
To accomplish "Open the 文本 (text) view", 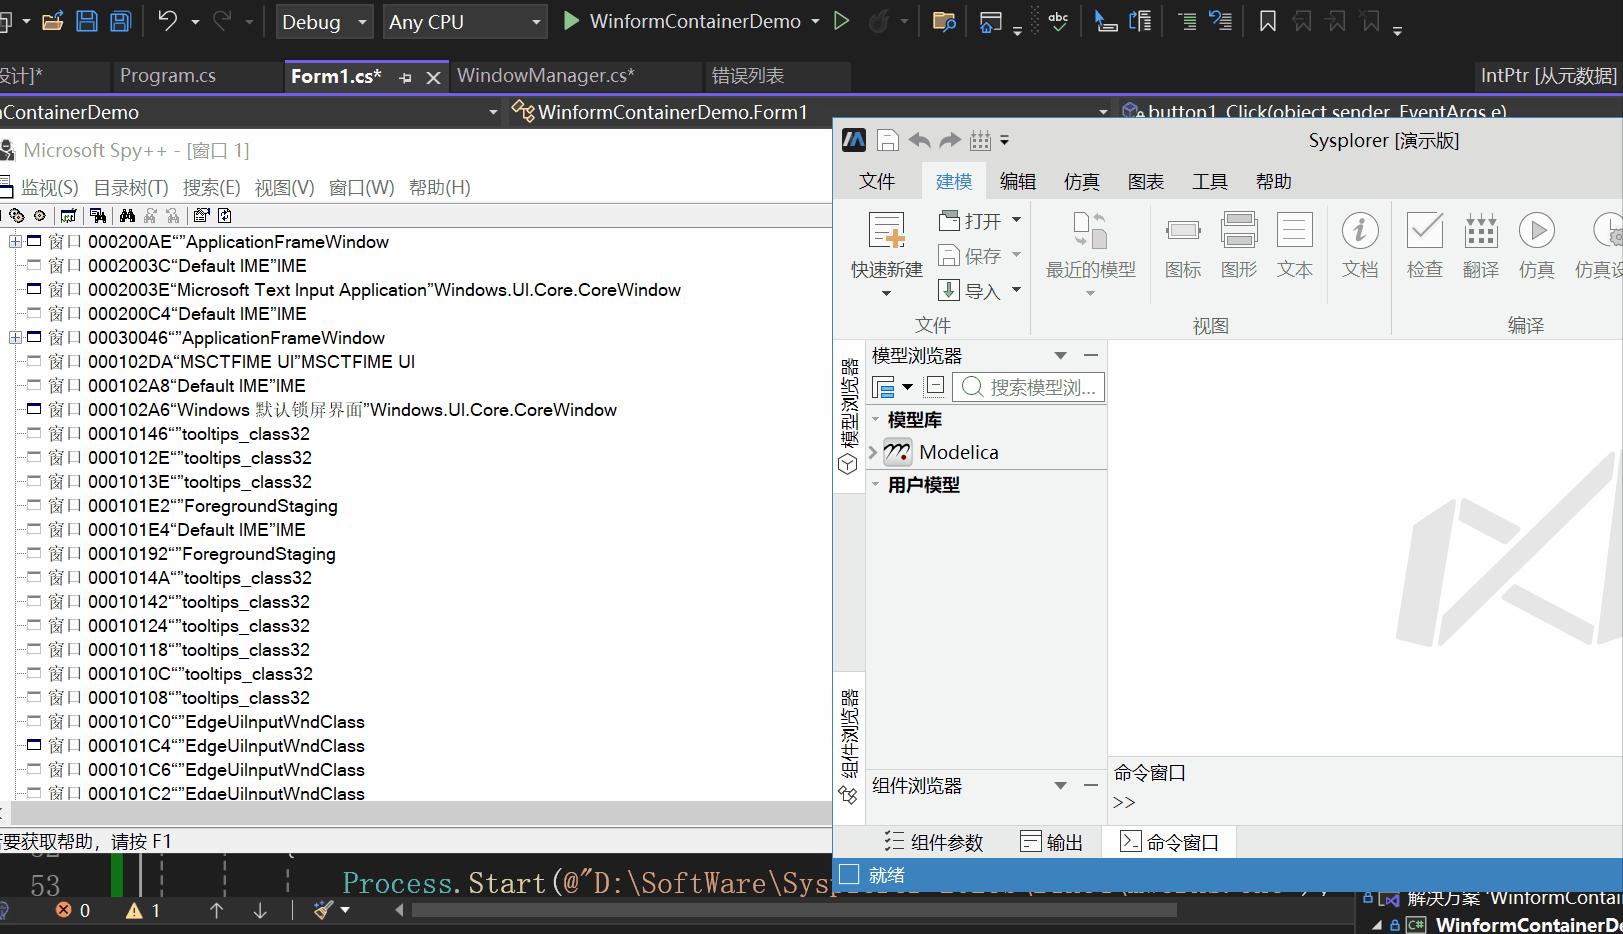I will 1295,244.
